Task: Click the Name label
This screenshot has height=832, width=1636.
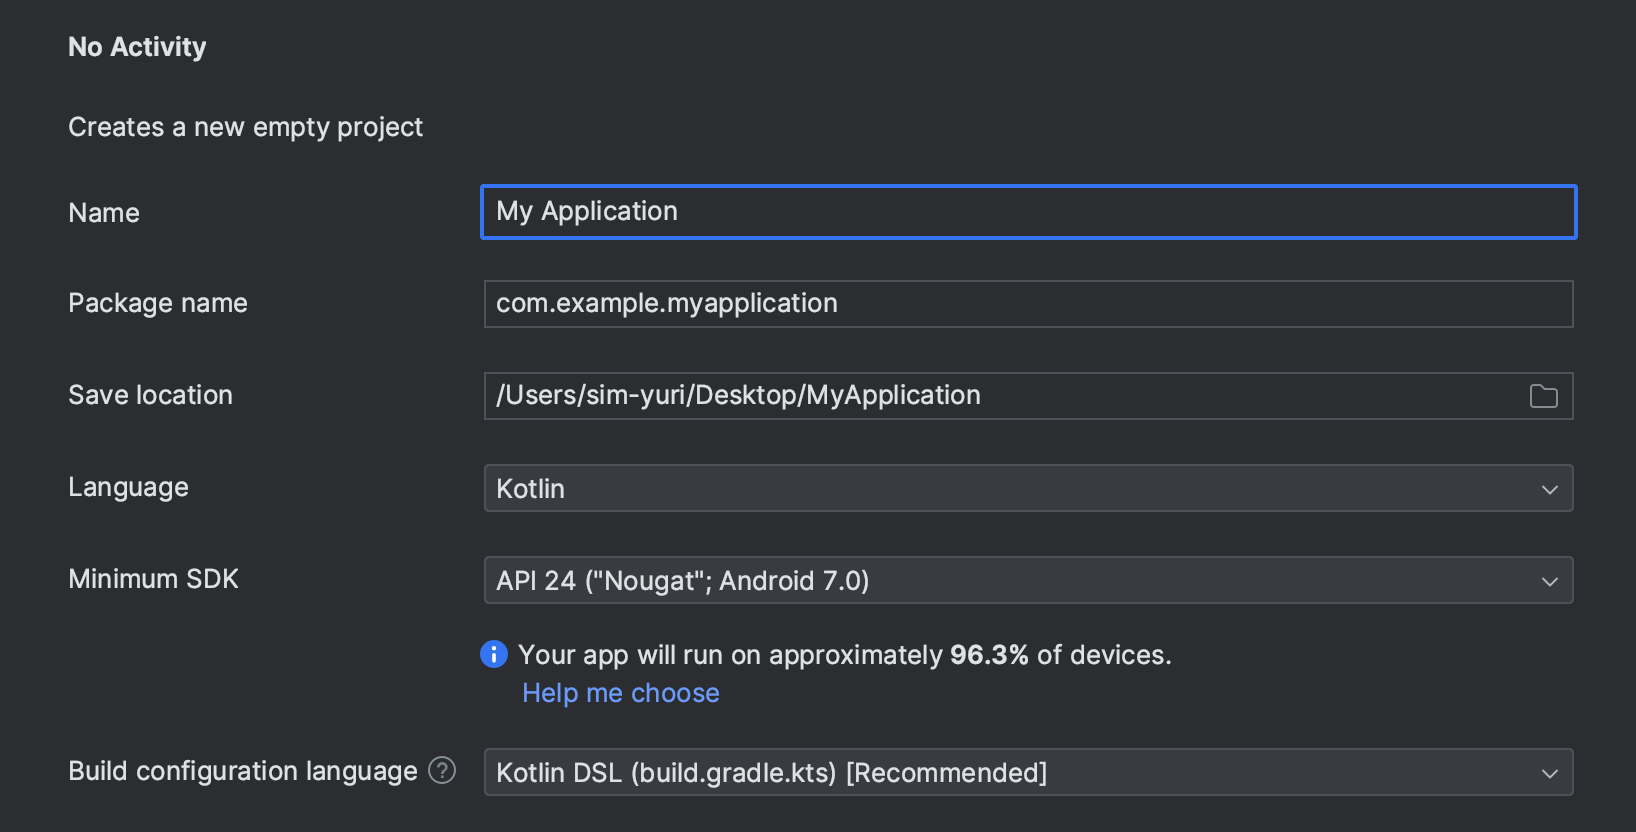Action: pyautogui.click(x=104, y=213)
